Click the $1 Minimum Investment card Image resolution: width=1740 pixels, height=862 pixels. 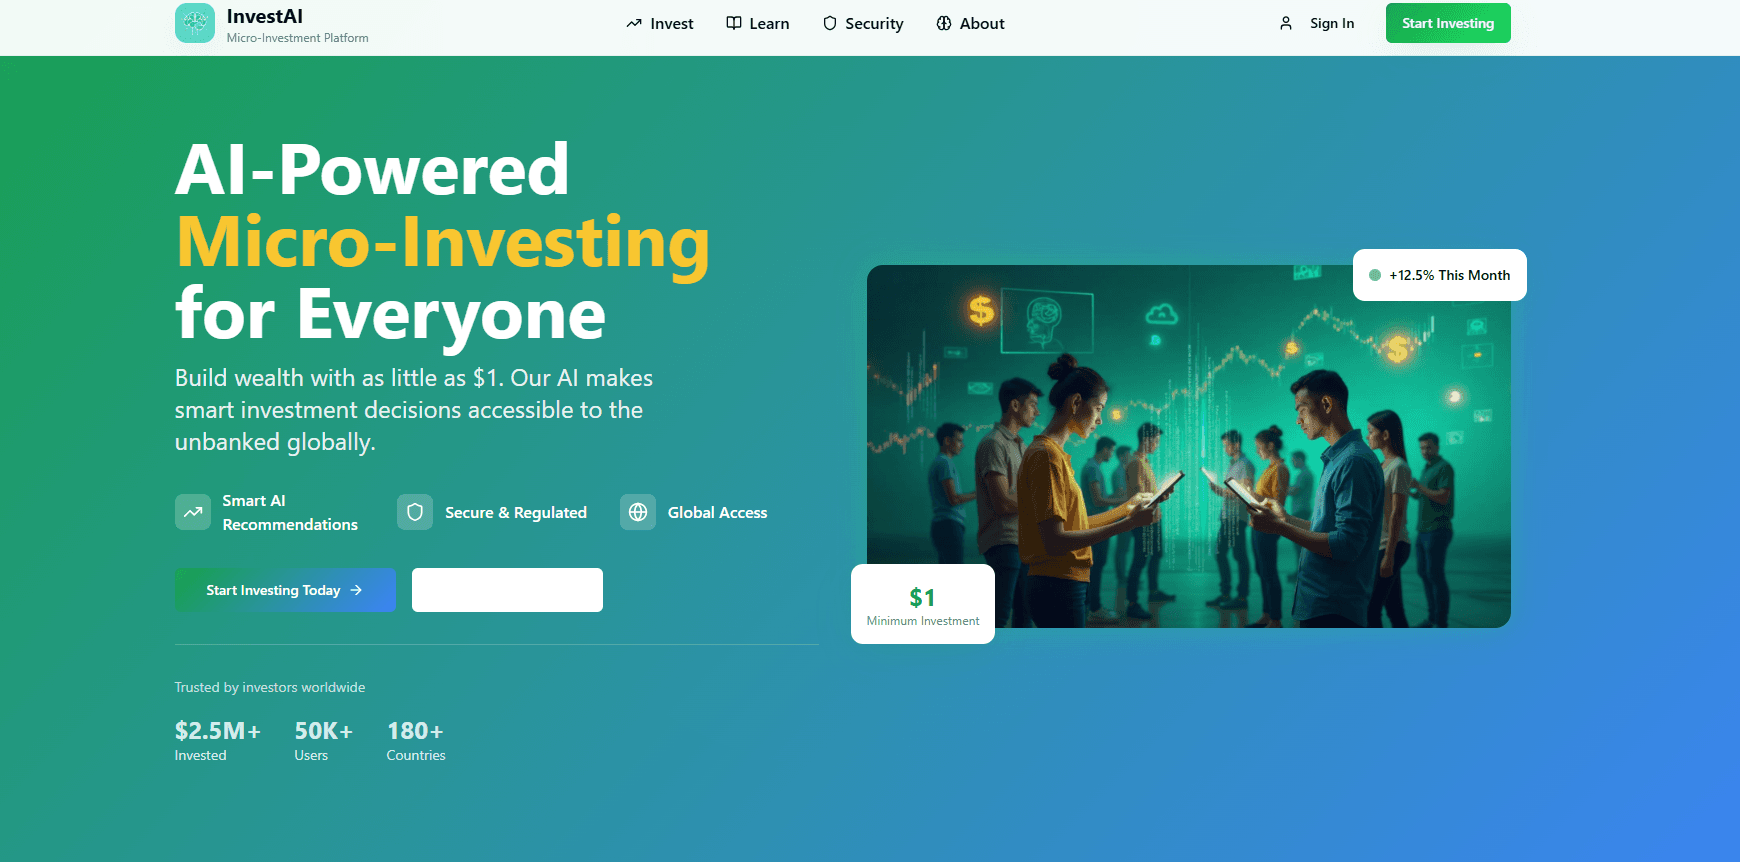[x=923, y=604]
